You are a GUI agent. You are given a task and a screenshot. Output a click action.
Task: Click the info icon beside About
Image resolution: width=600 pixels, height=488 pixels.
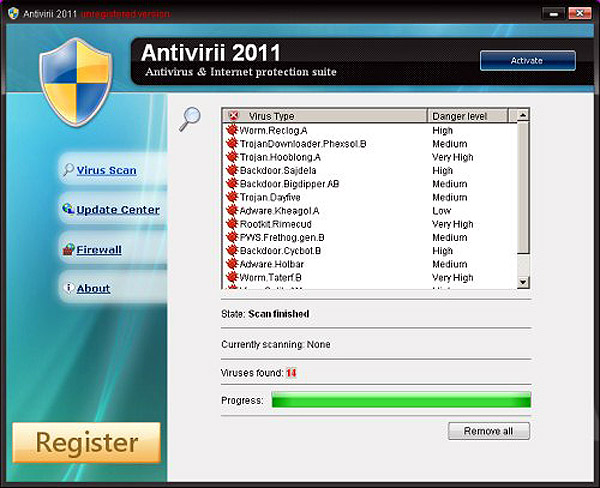[x=69, y=288]
